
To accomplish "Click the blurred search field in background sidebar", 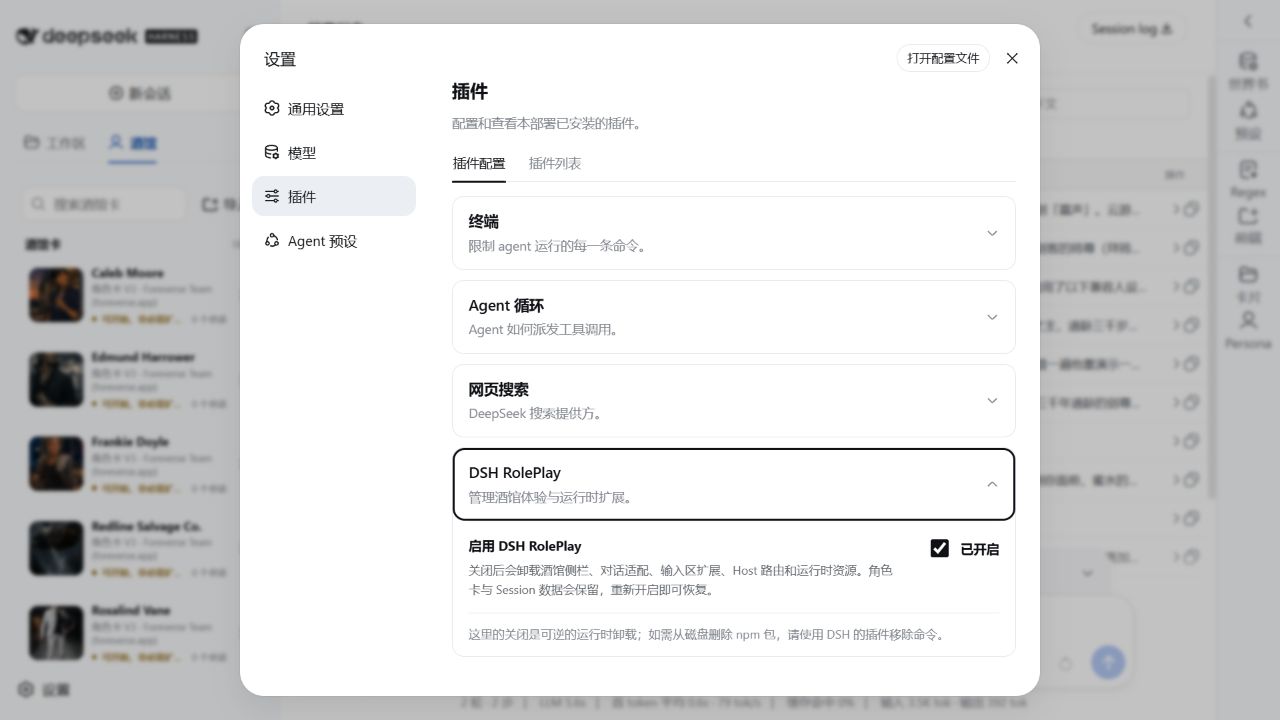I will click(x=104, y=204).
